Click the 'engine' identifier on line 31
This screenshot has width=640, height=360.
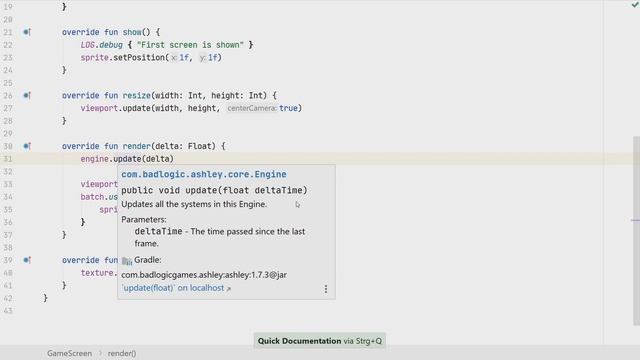[x=95, y=159]
